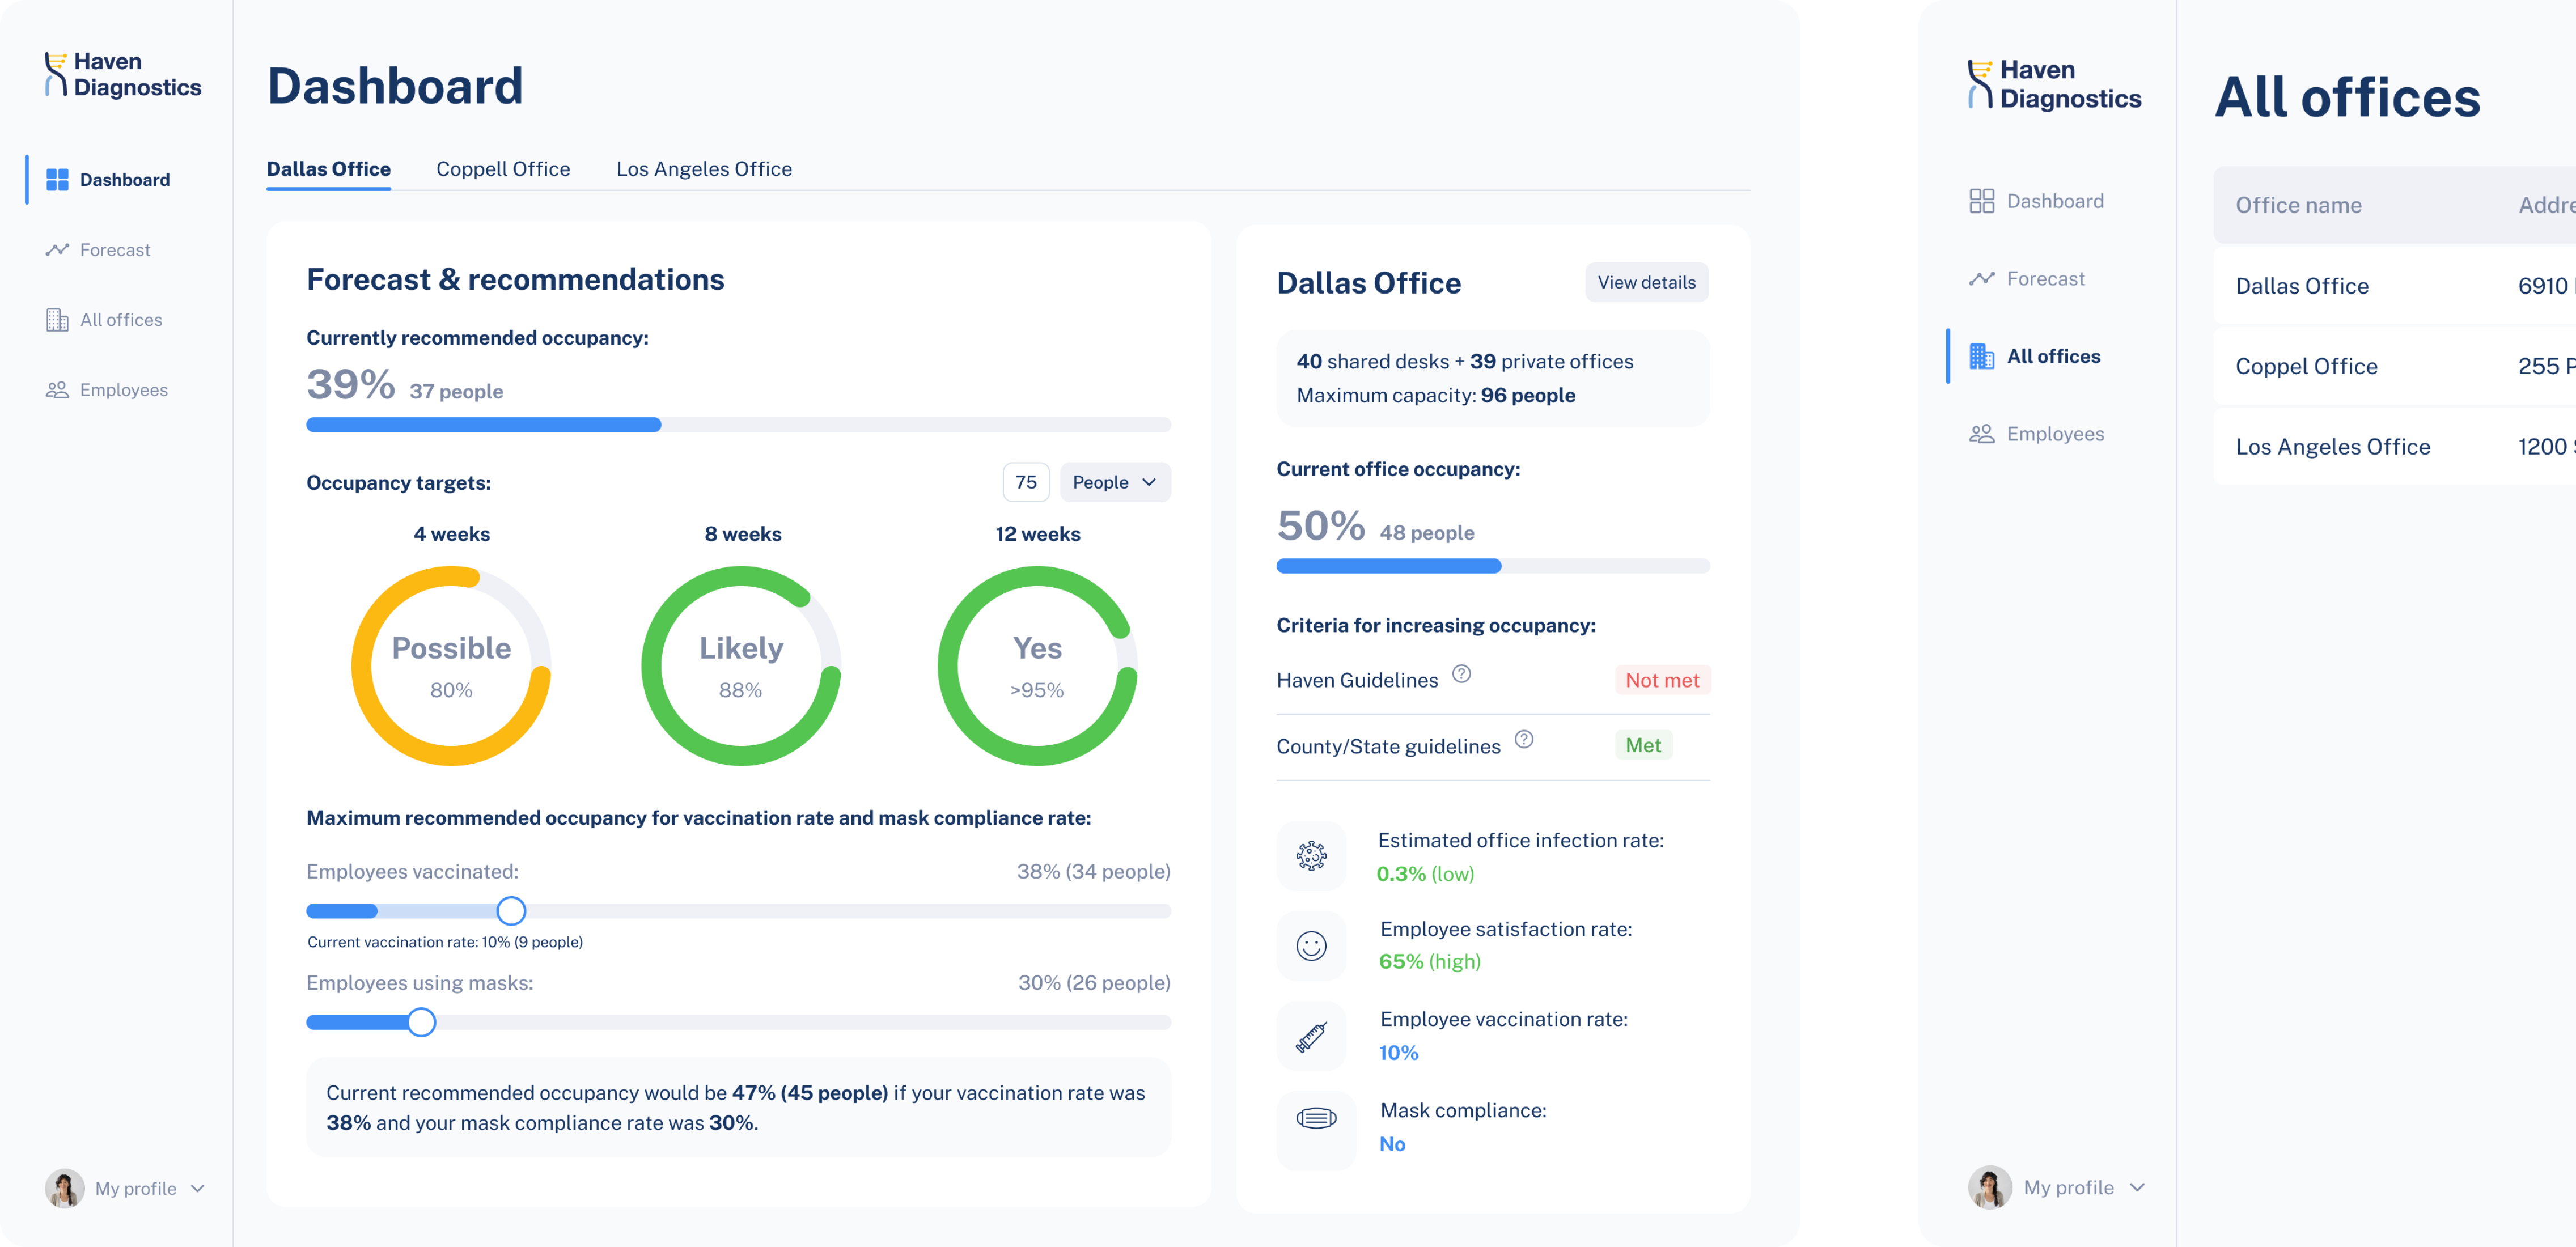Image resolution: width=2576 pixels, height=1247 pixels.
Task: Expand My profile chevron in left sidebar
Action: tap(198, 1189)
